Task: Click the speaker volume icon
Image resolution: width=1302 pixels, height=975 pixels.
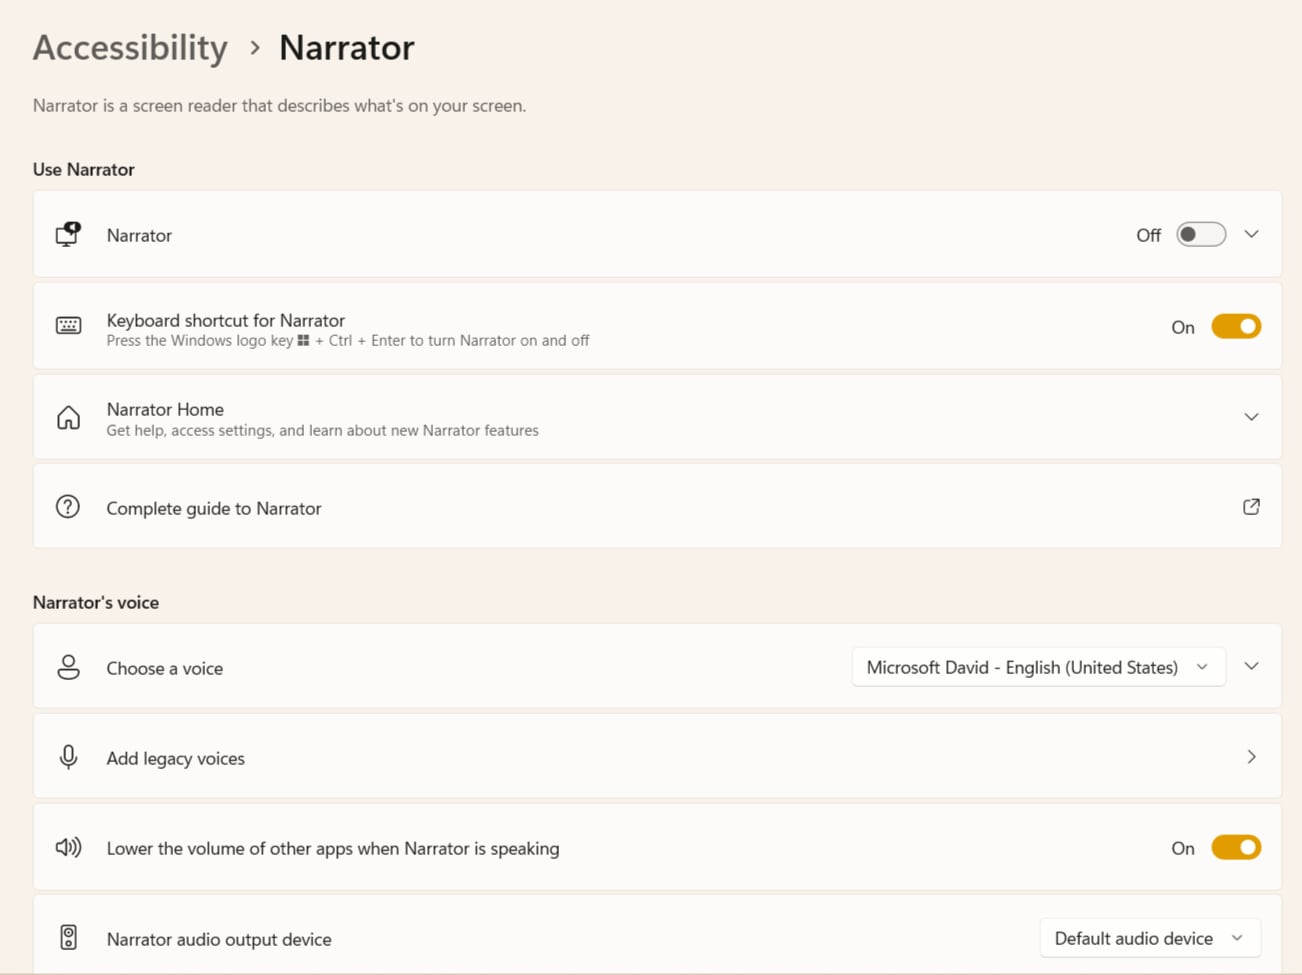Action: 68,848
